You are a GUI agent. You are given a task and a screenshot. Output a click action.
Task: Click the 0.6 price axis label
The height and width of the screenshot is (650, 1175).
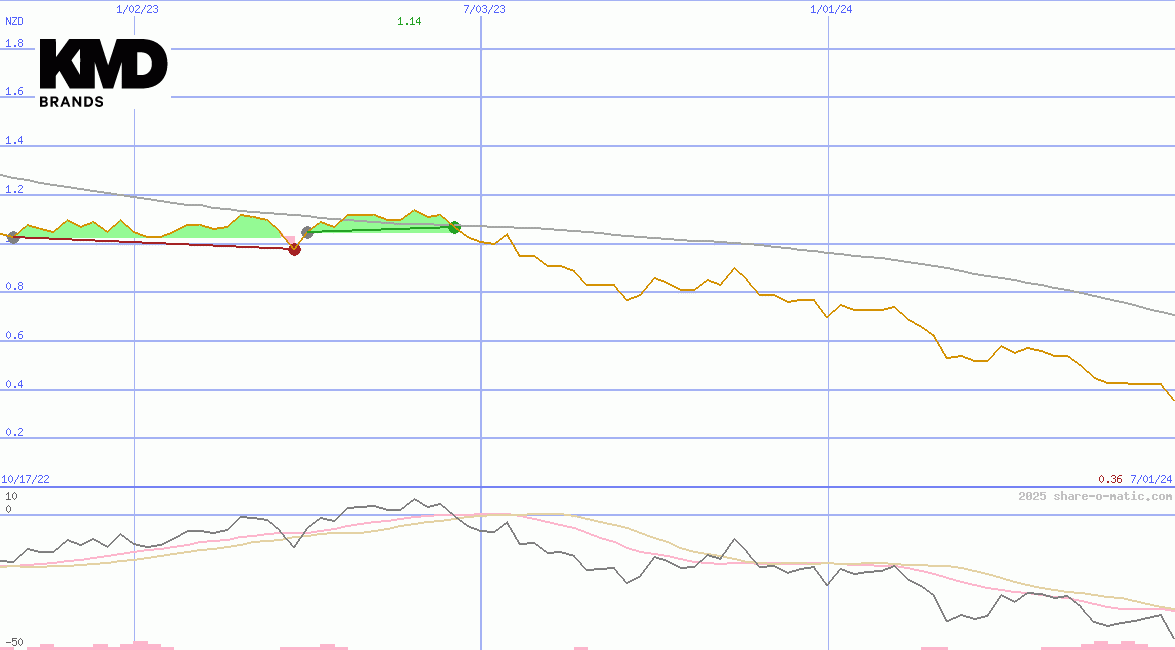14,336
